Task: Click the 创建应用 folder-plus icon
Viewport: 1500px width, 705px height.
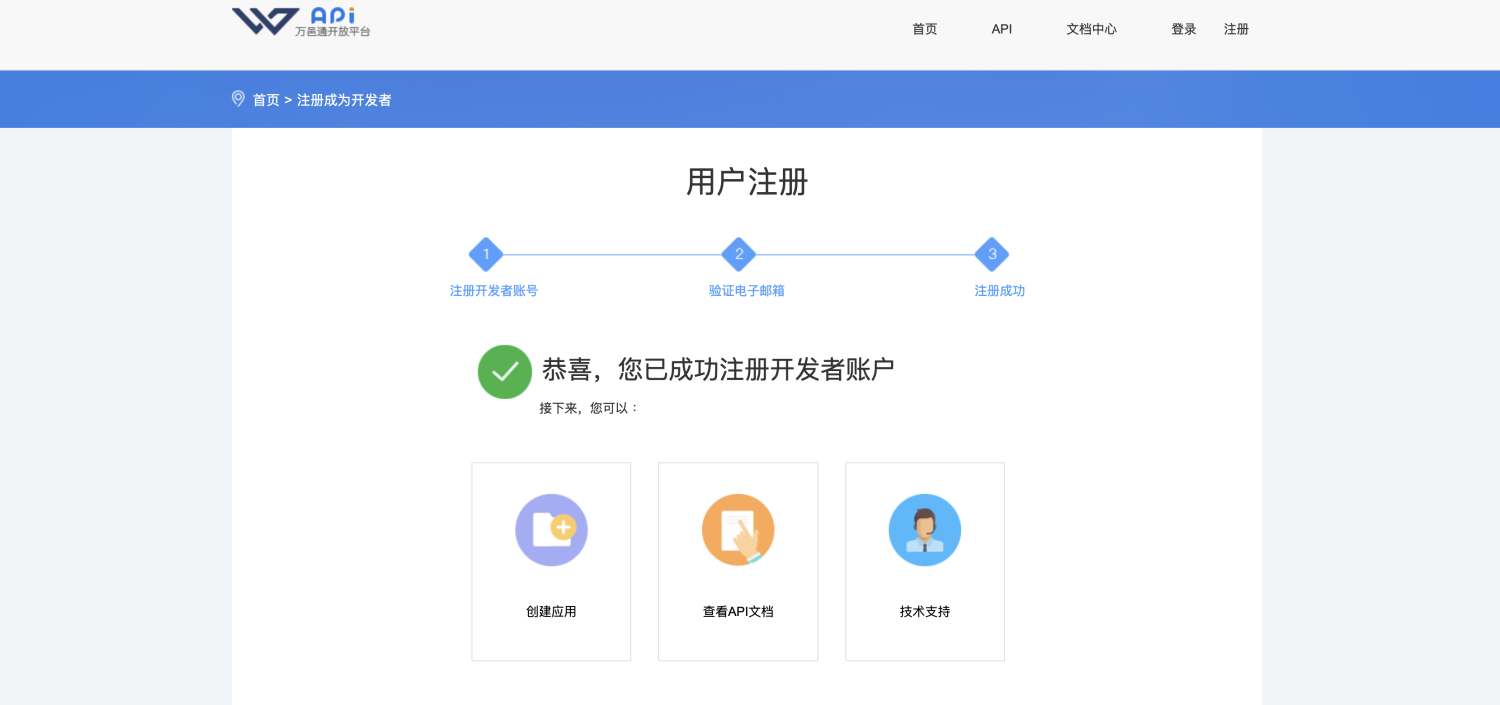Action: [x=551, y=530]
